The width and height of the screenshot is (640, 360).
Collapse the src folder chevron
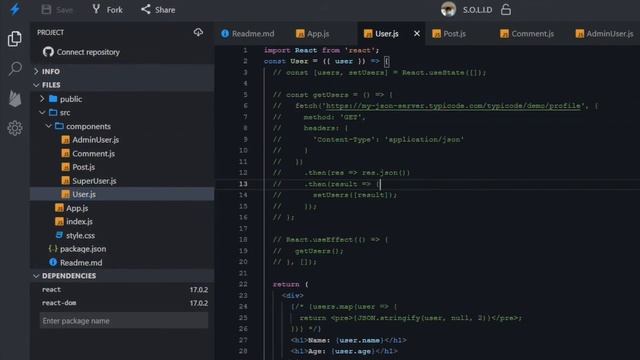tap(42, 112)
